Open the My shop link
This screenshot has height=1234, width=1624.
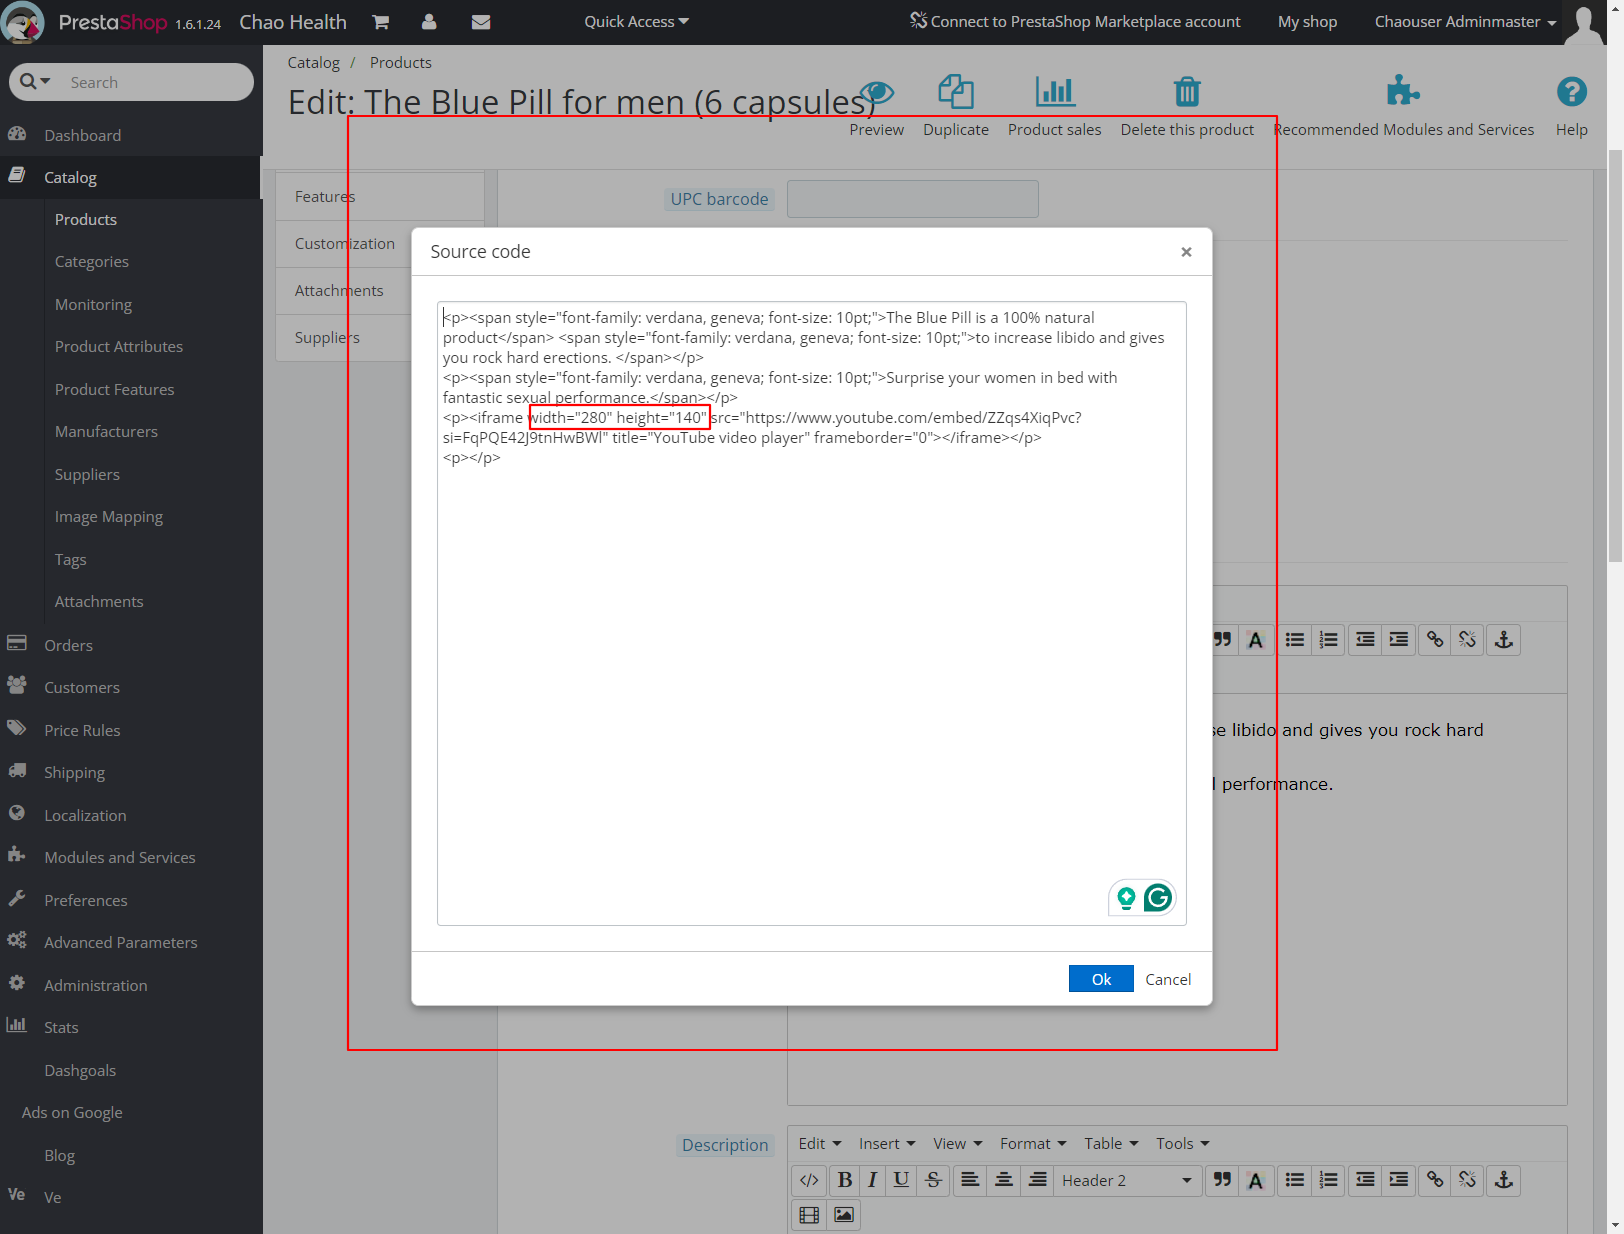pyautogui.click(x=1307, y=22)
